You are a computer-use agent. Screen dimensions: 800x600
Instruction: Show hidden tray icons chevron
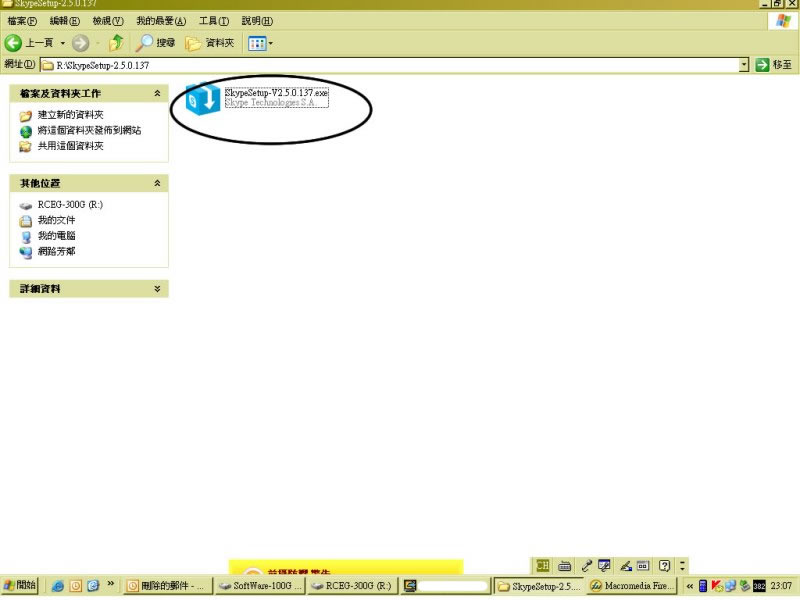690,586
